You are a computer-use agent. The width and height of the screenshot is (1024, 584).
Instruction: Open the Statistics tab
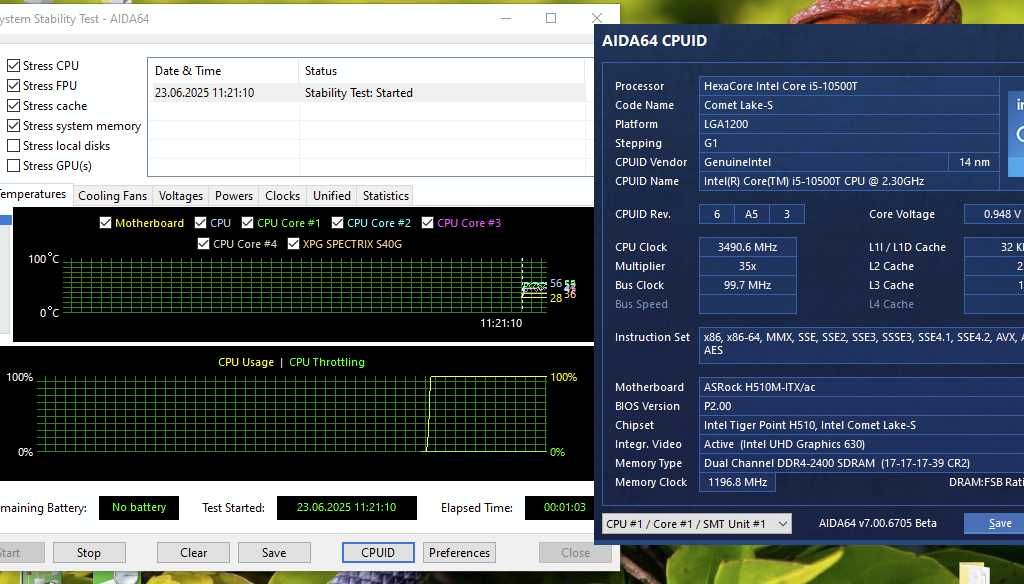point(386,196)
